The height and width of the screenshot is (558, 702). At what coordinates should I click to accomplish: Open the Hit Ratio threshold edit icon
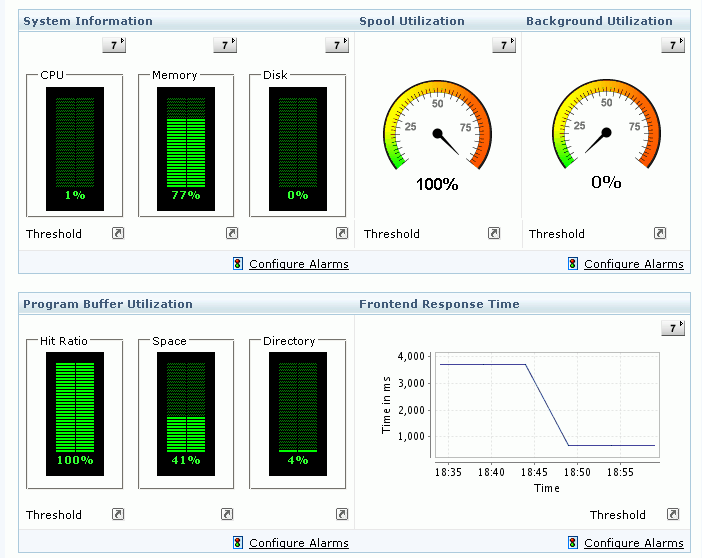pyautogui.click(x=118, y=514)
